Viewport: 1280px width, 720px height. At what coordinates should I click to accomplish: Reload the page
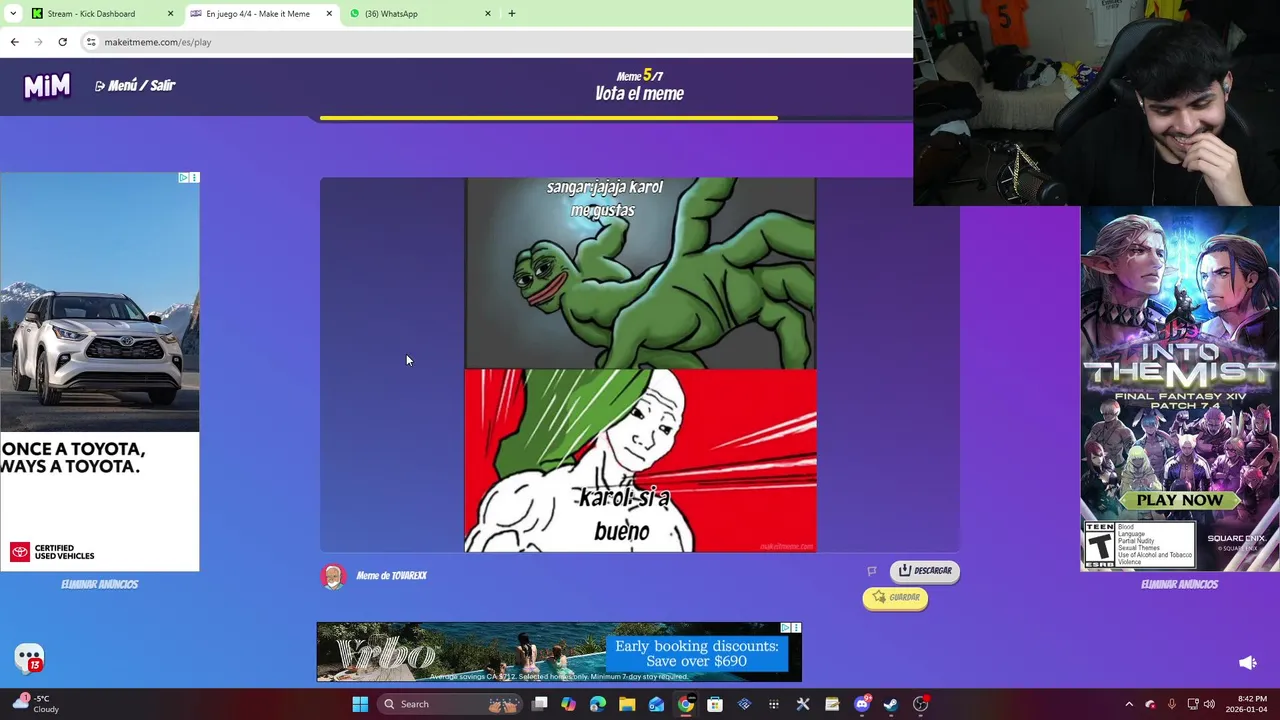[62, 42]
